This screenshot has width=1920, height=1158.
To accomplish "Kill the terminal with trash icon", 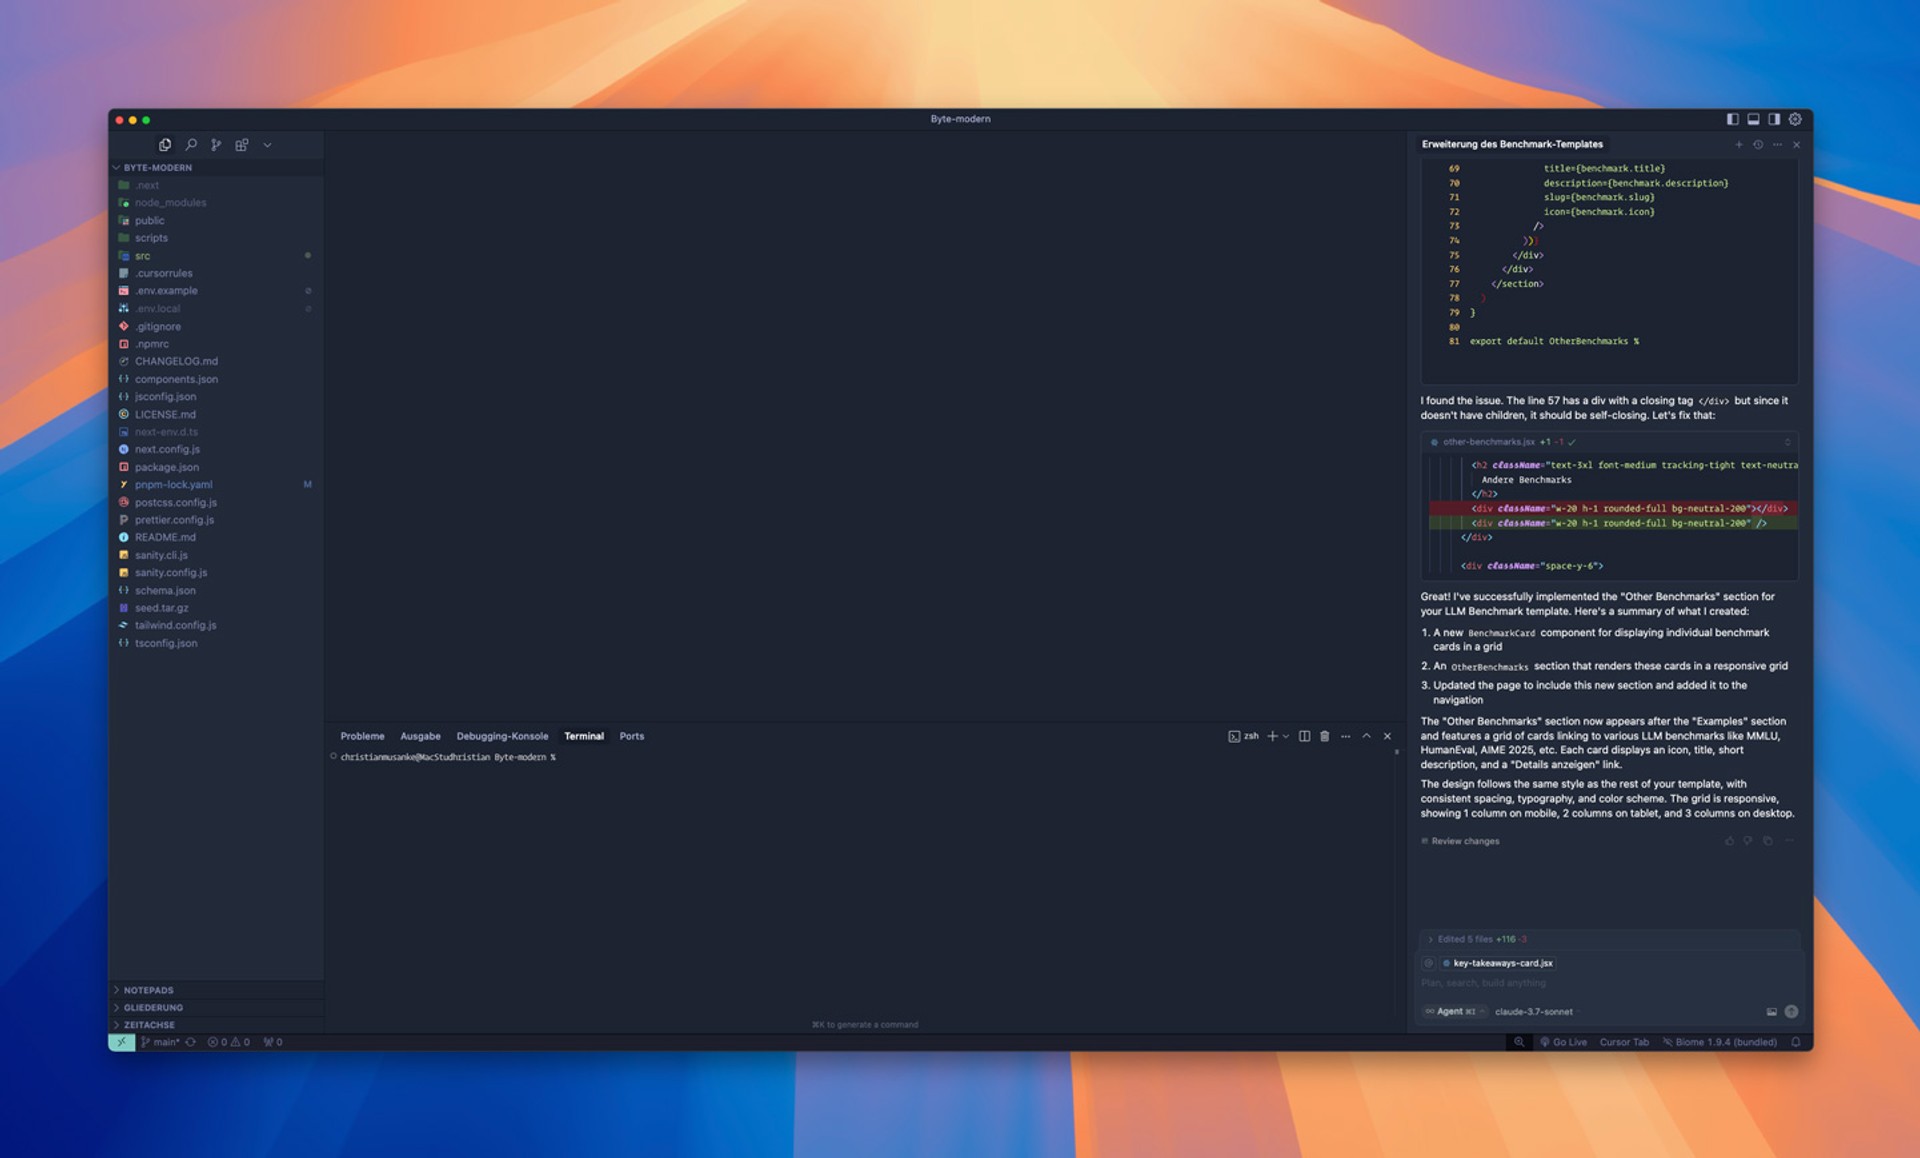I will (1325, 736).
